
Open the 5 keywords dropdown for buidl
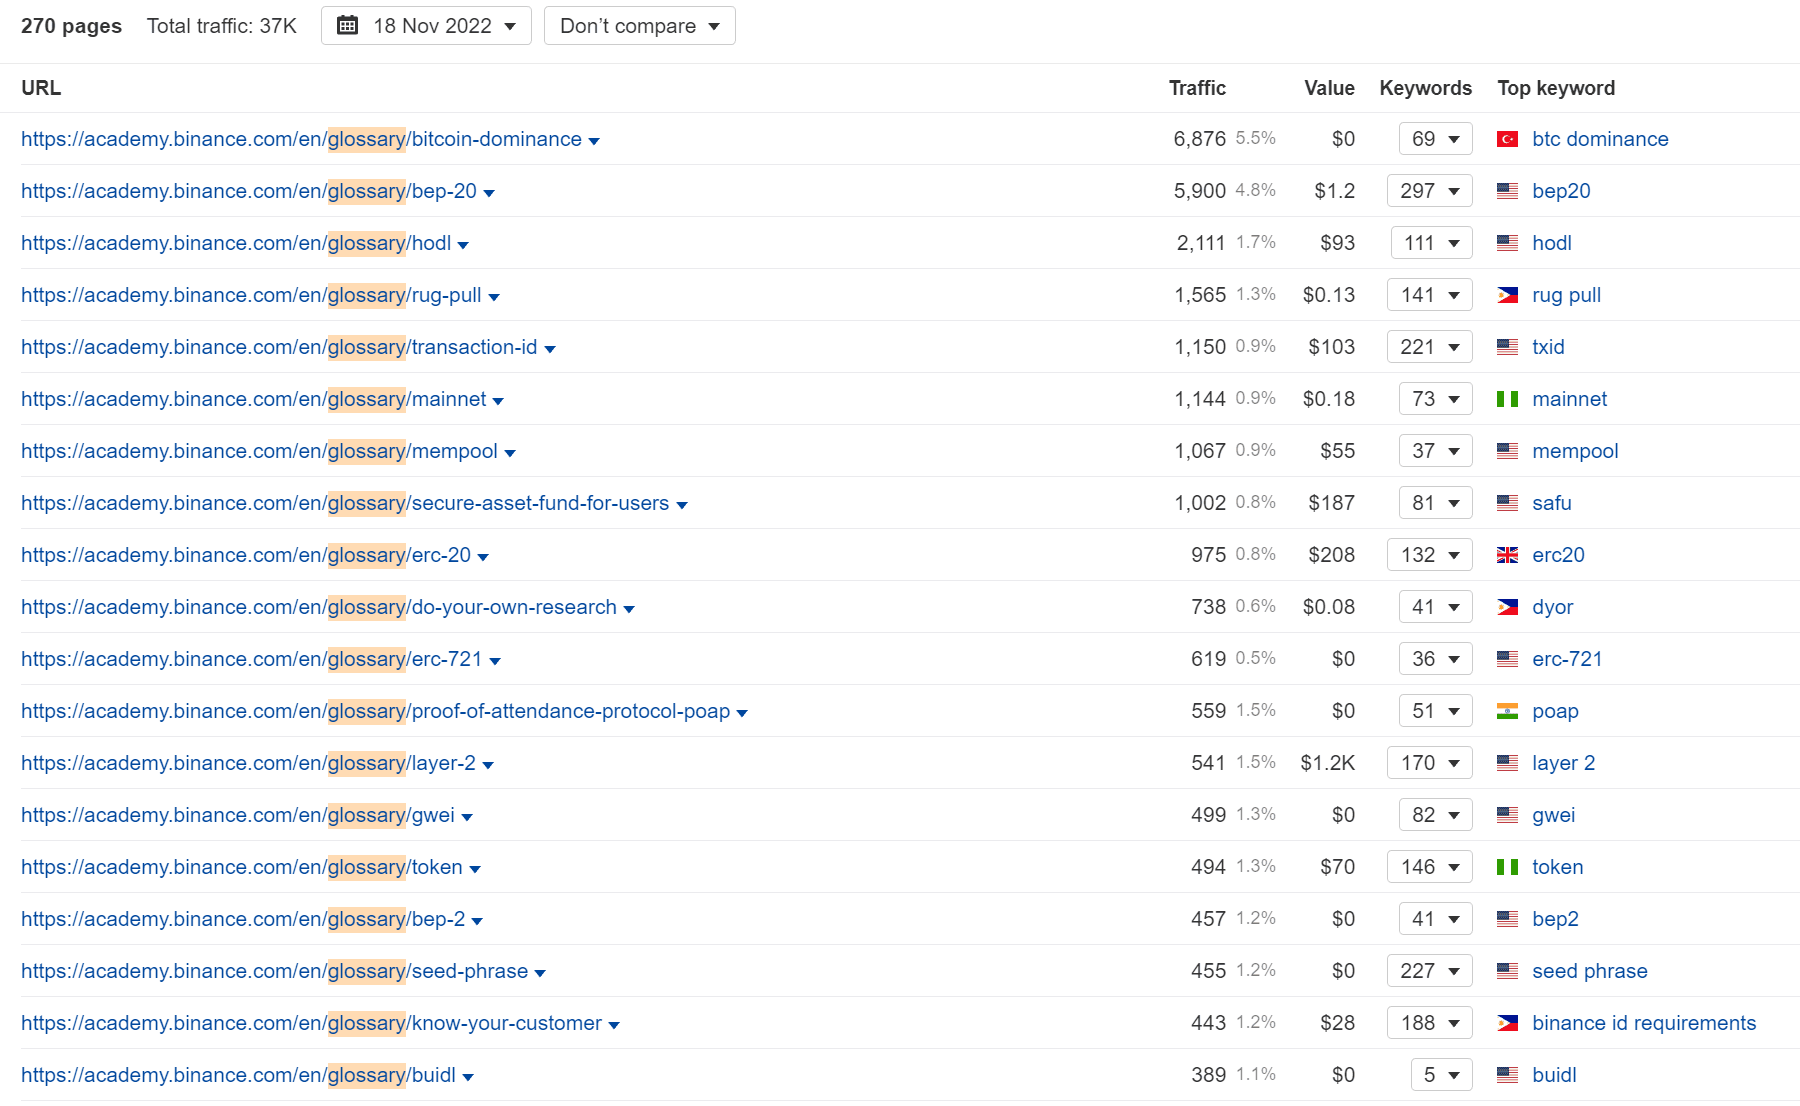coord(1441,1075)
